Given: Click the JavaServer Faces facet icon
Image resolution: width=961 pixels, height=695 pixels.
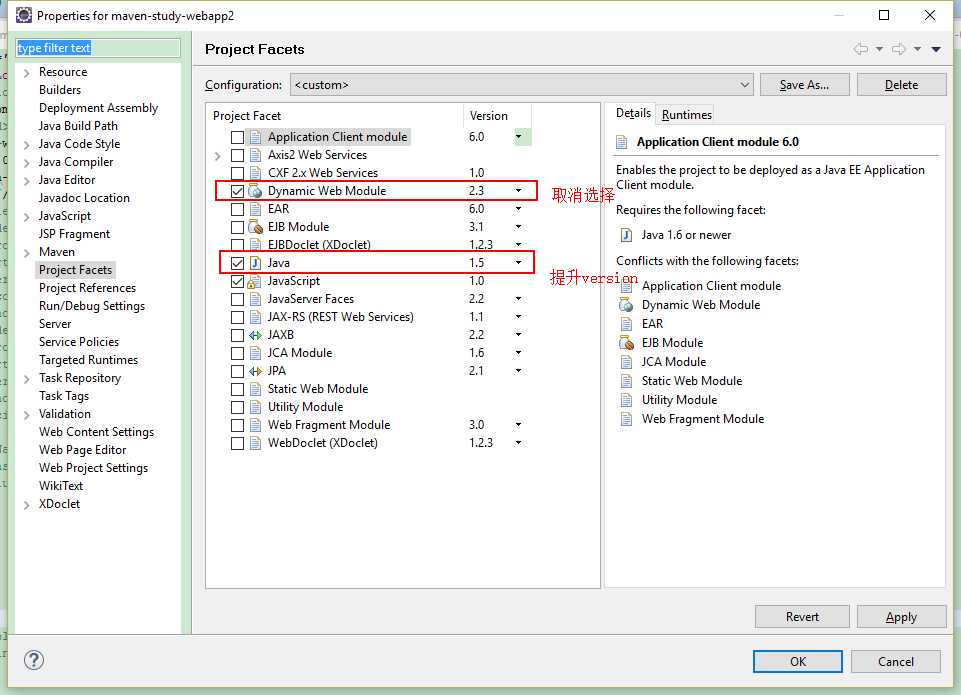Looking at the screenshot, I should click(255, 299).
